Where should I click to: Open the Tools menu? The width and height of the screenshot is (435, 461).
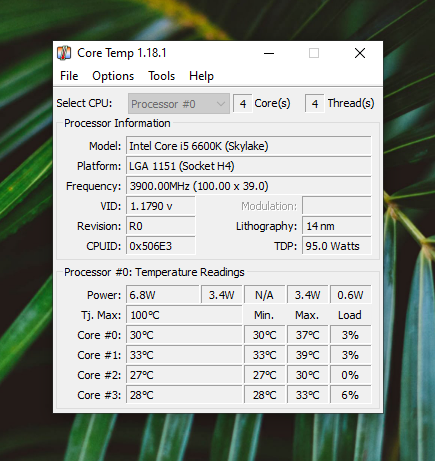[x=162, y=76]
